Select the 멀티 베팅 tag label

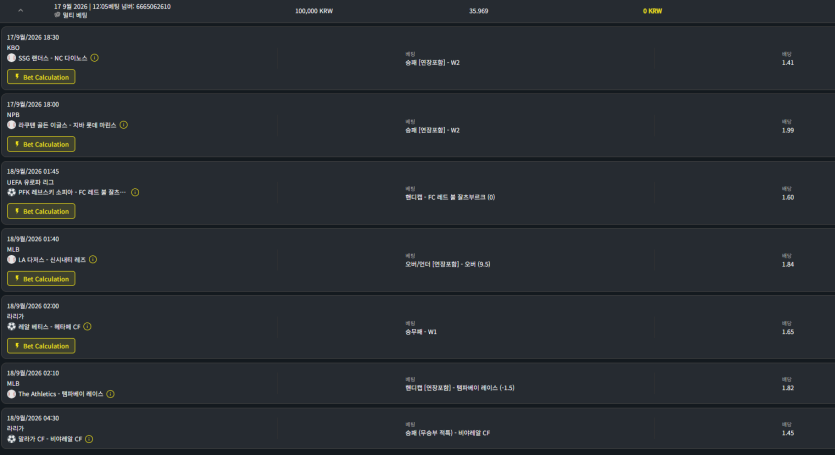click(75, 15)
